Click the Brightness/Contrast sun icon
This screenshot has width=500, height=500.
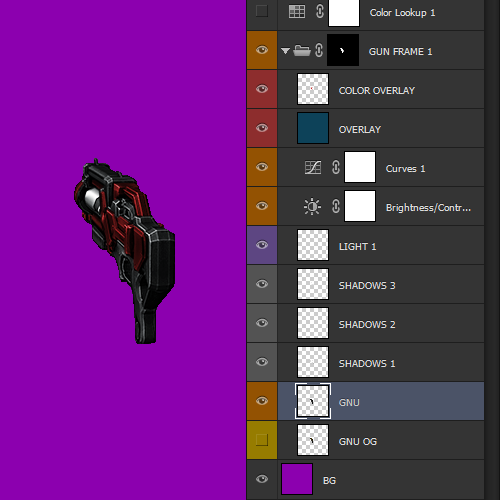coord(312,207)
